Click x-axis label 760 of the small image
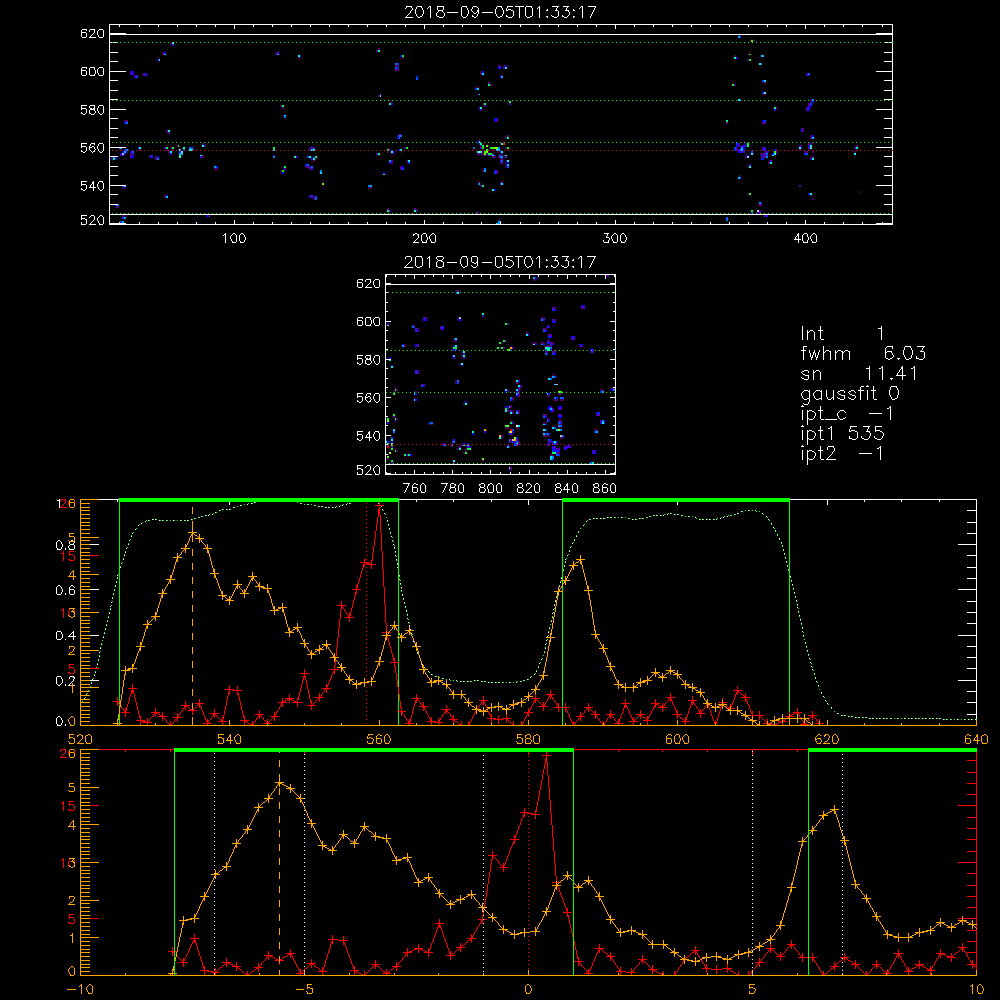 point(415,489)
